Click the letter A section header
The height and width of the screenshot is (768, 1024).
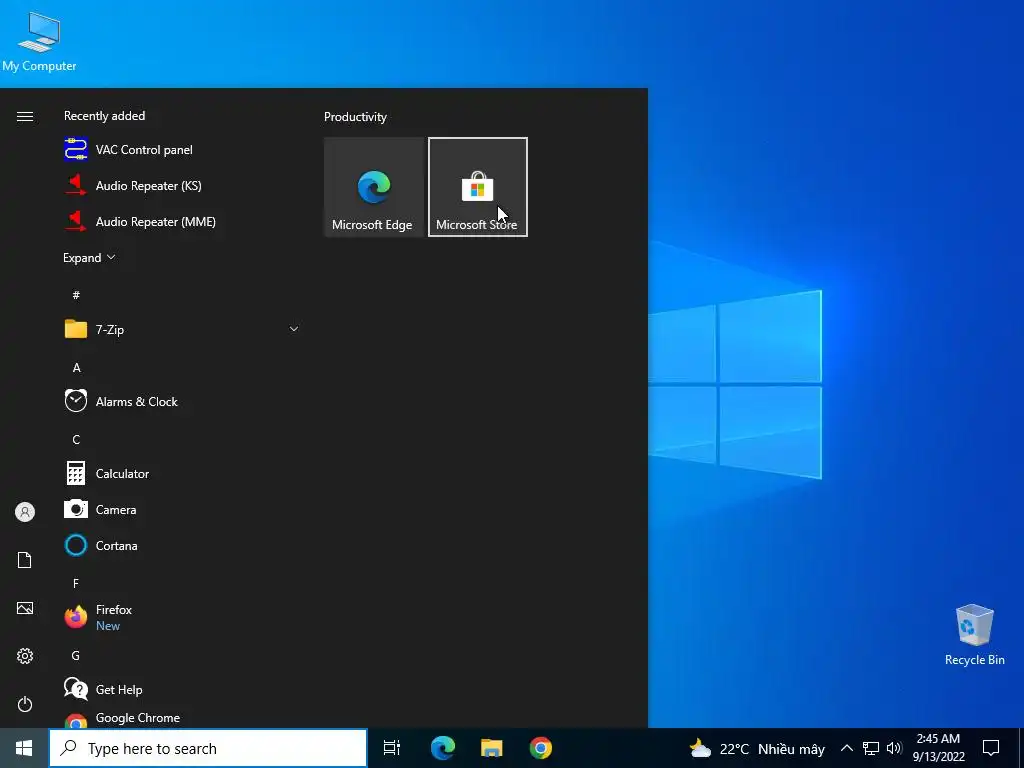click(76, 368)
